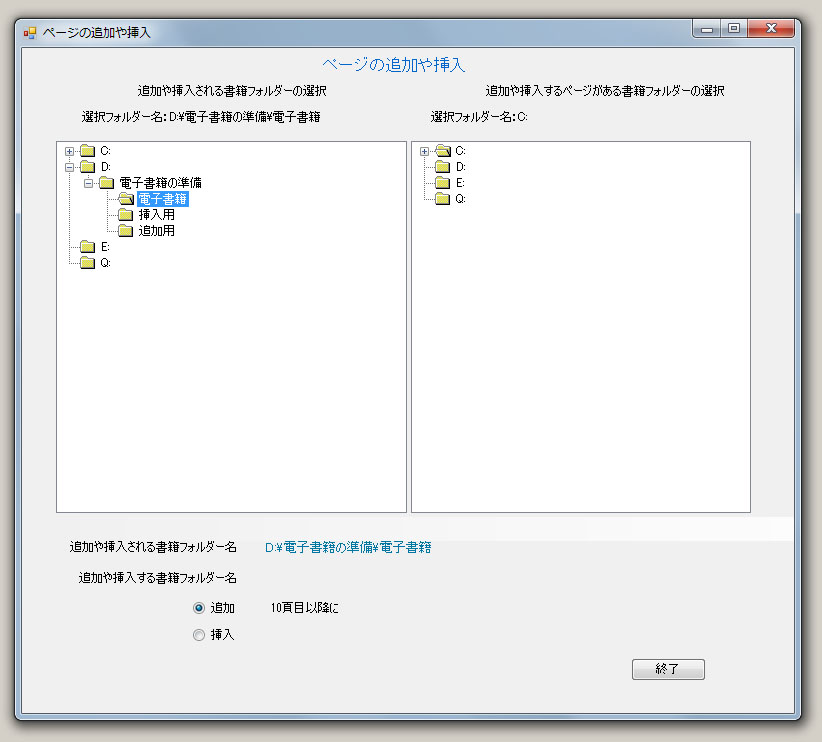The height and width of the screenshot is (742, 822).
Task: Select the E: drive label in right tree
Action: (460, 183)
